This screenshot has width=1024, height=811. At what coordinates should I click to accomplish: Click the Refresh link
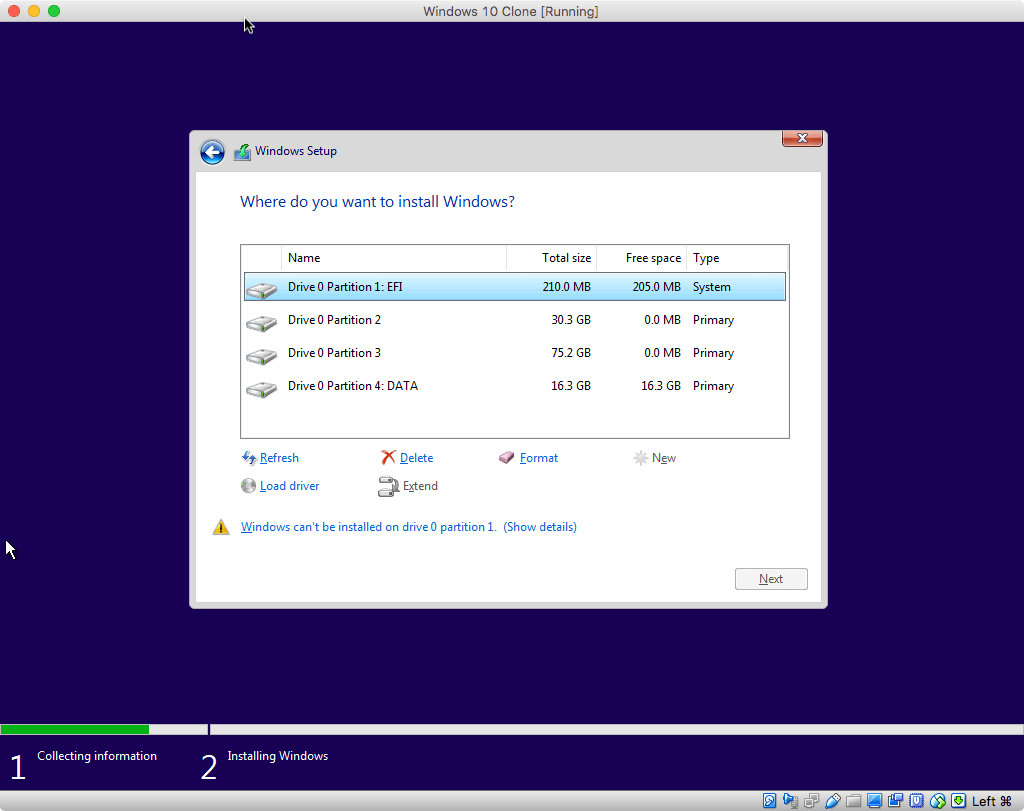pyautogui.click(x=279, y=458)
